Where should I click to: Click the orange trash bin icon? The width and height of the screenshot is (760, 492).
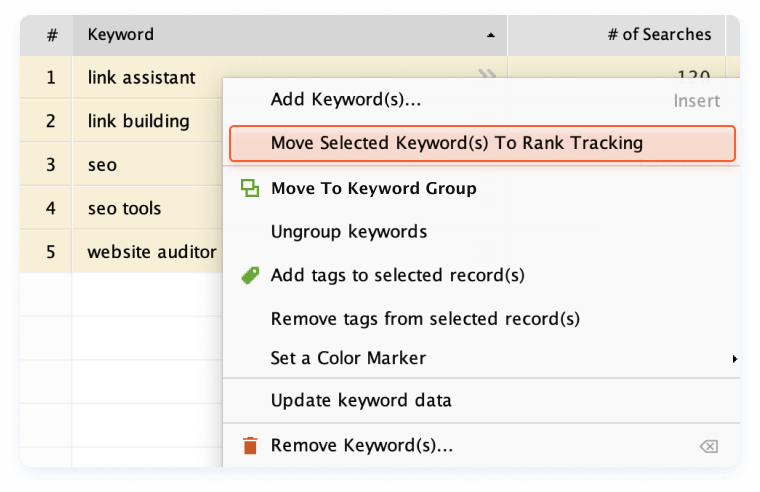click(250, 446)
